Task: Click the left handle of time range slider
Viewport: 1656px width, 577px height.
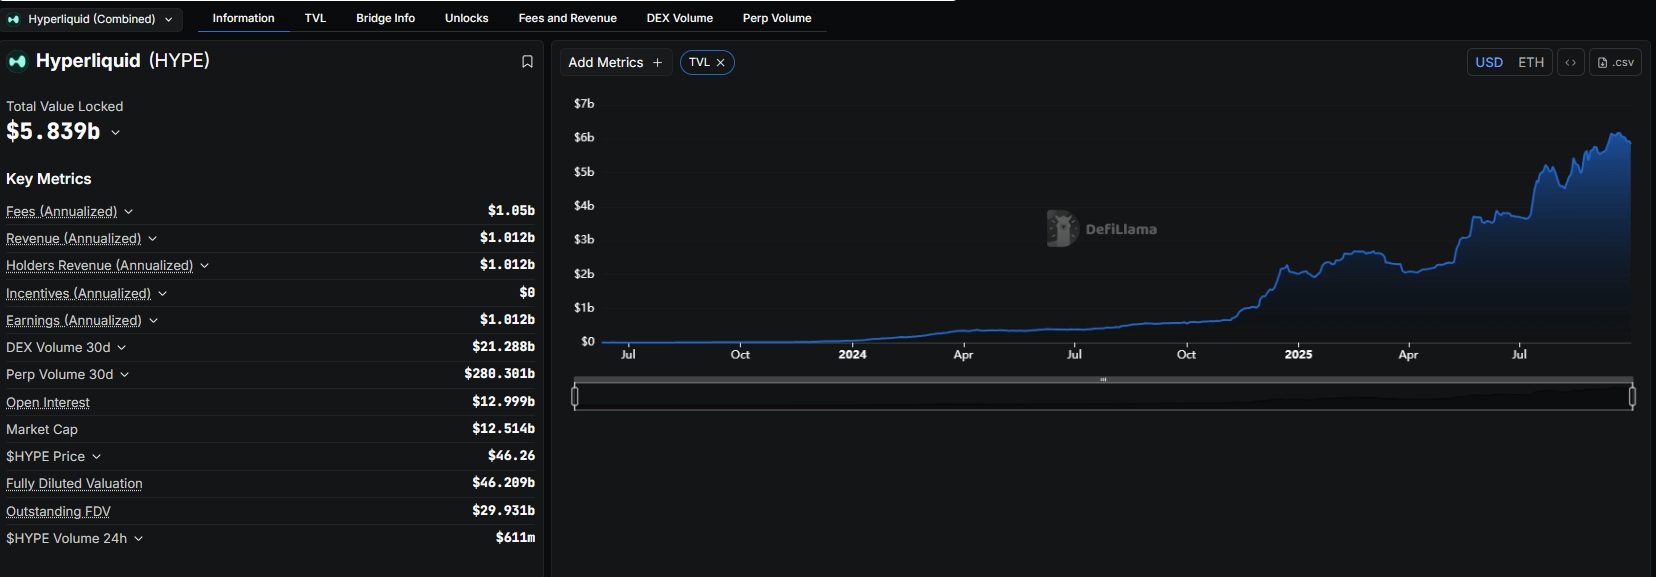Action: point(575,397)
